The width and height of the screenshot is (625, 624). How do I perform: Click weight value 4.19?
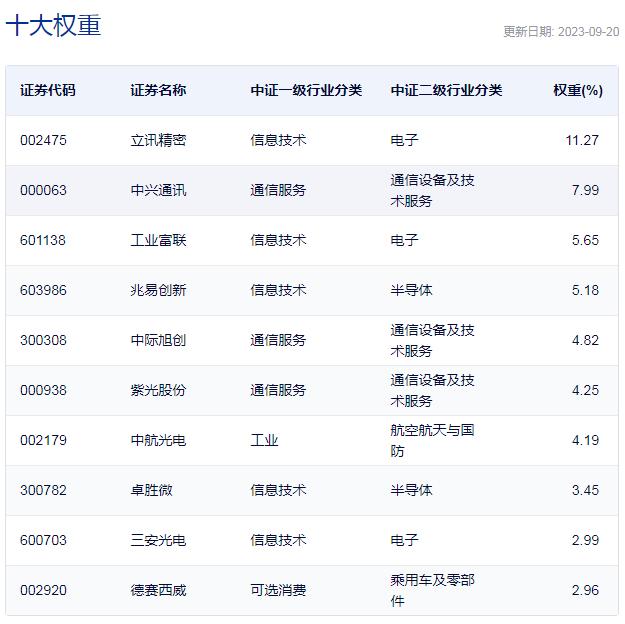pyautogui.click(x=585, y=441)
